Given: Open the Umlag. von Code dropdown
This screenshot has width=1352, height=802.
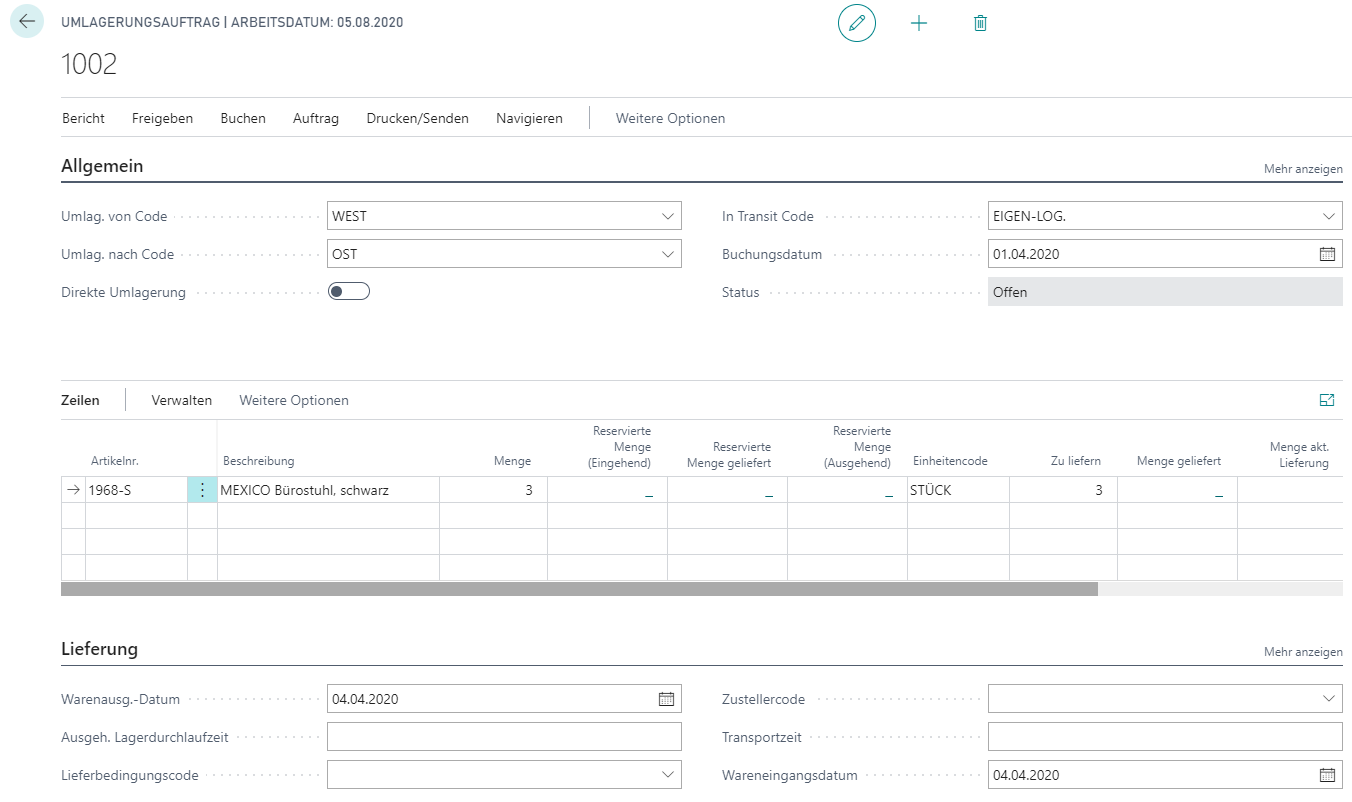Looking at the screenshot, I should [x=668, y=216].
